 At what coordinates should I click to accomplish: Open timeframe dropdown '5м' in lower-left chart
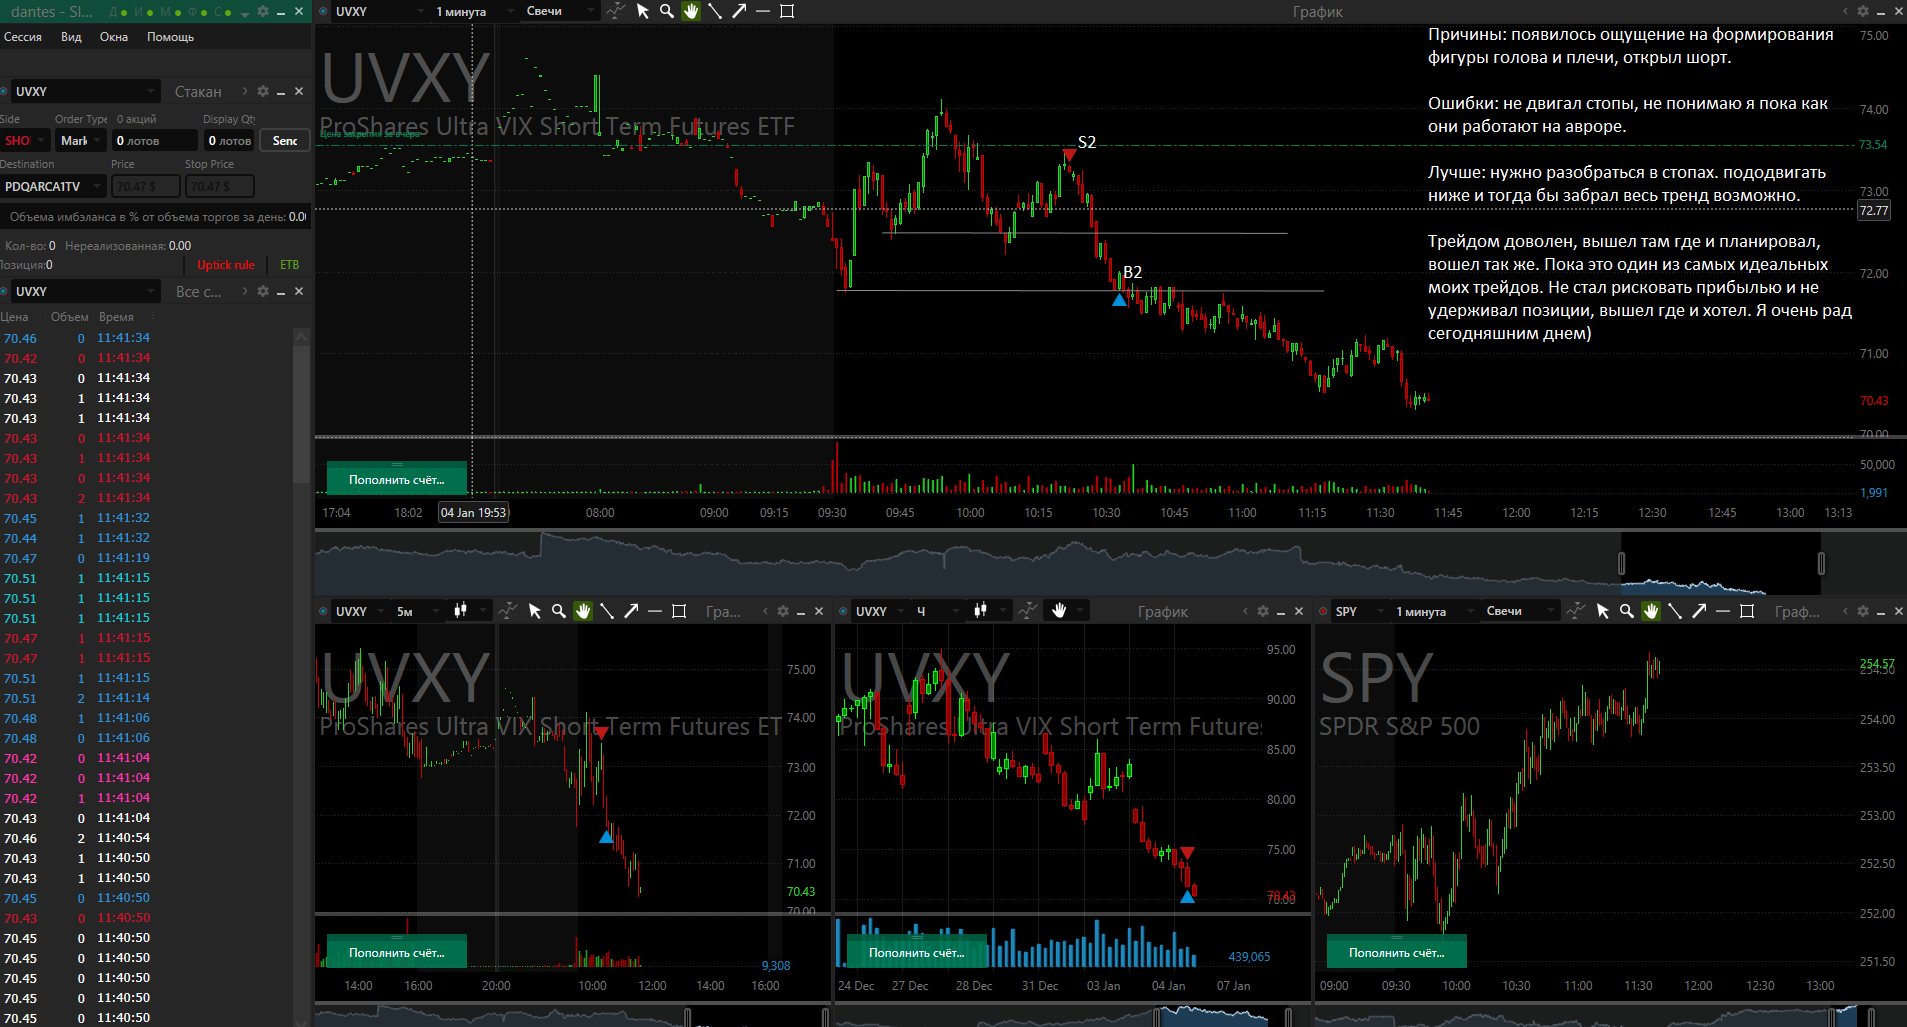pos(418,611)
